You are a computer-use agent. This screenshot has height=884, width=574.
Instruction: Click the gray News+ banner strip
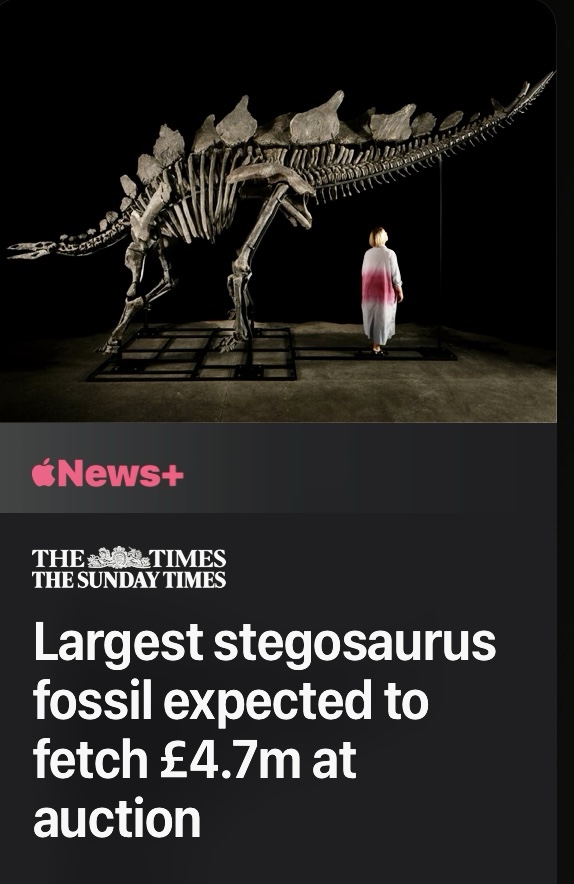(278, 467)
